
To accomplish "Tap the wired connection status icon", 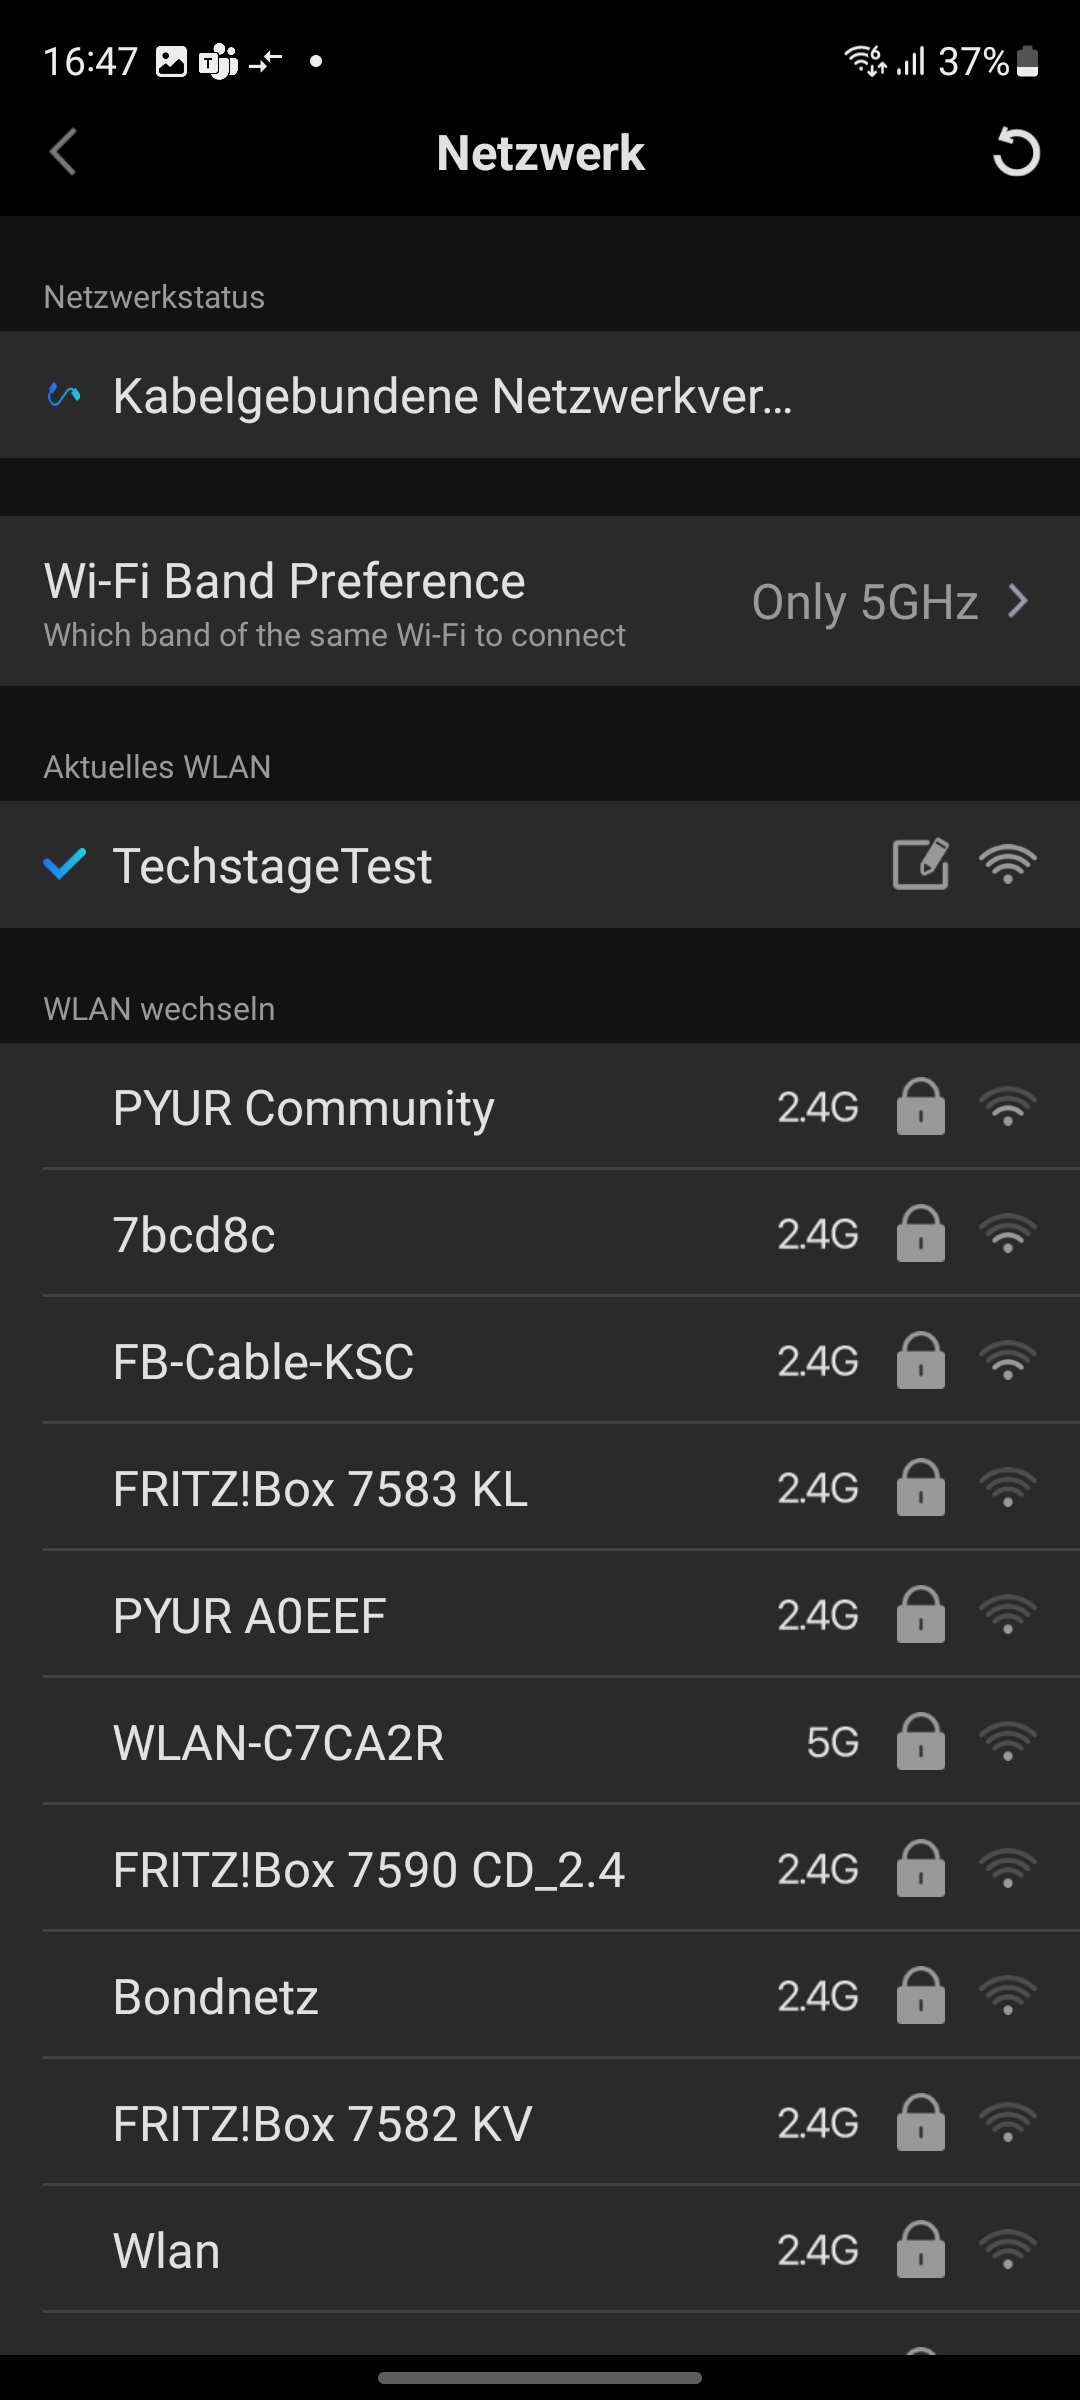I will (64, 396).
